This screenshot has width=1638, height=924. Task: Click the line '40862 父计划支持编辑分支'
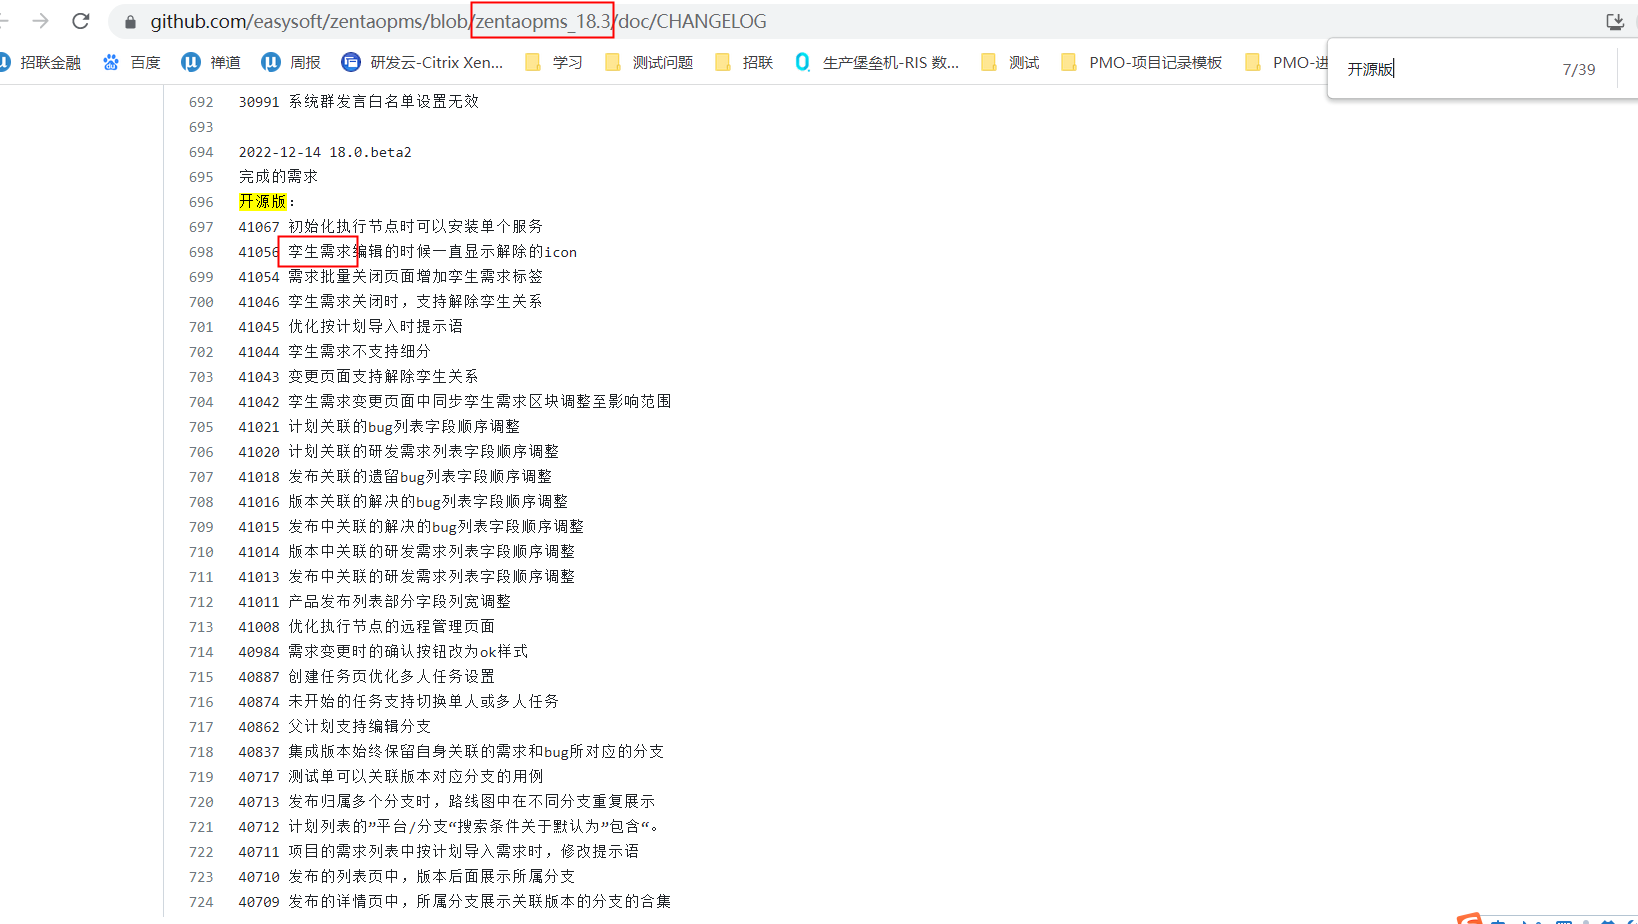335,727
